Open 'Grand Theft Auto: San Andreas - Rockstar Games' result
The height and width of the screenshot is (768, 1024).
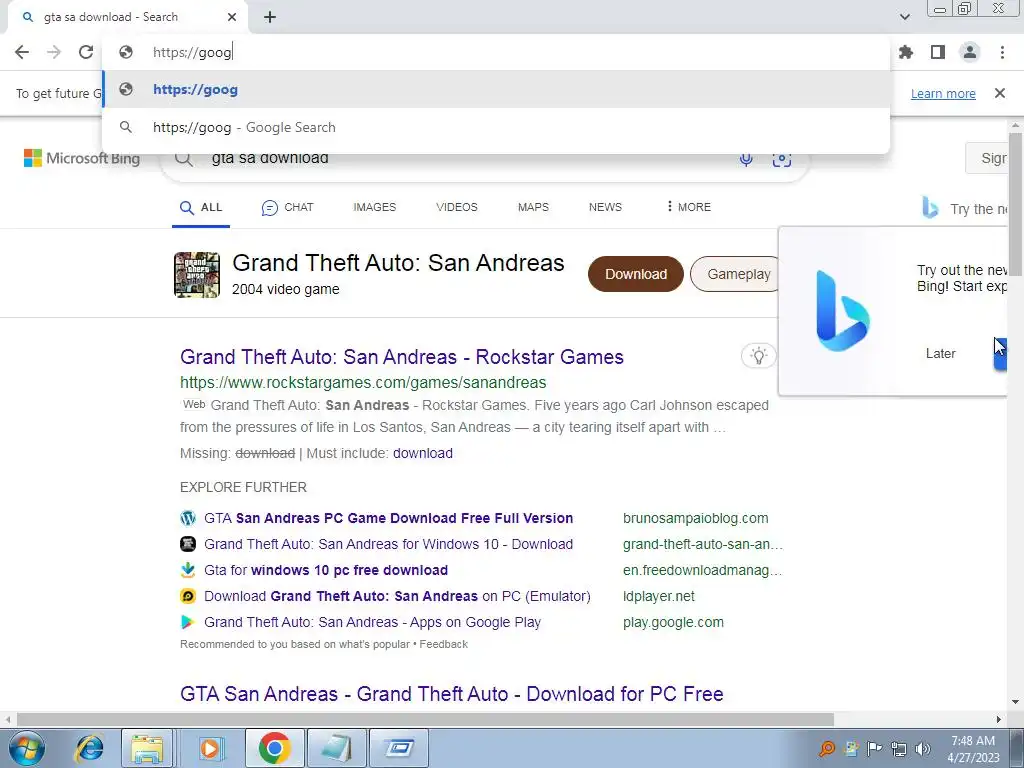[x=402, y=357]
